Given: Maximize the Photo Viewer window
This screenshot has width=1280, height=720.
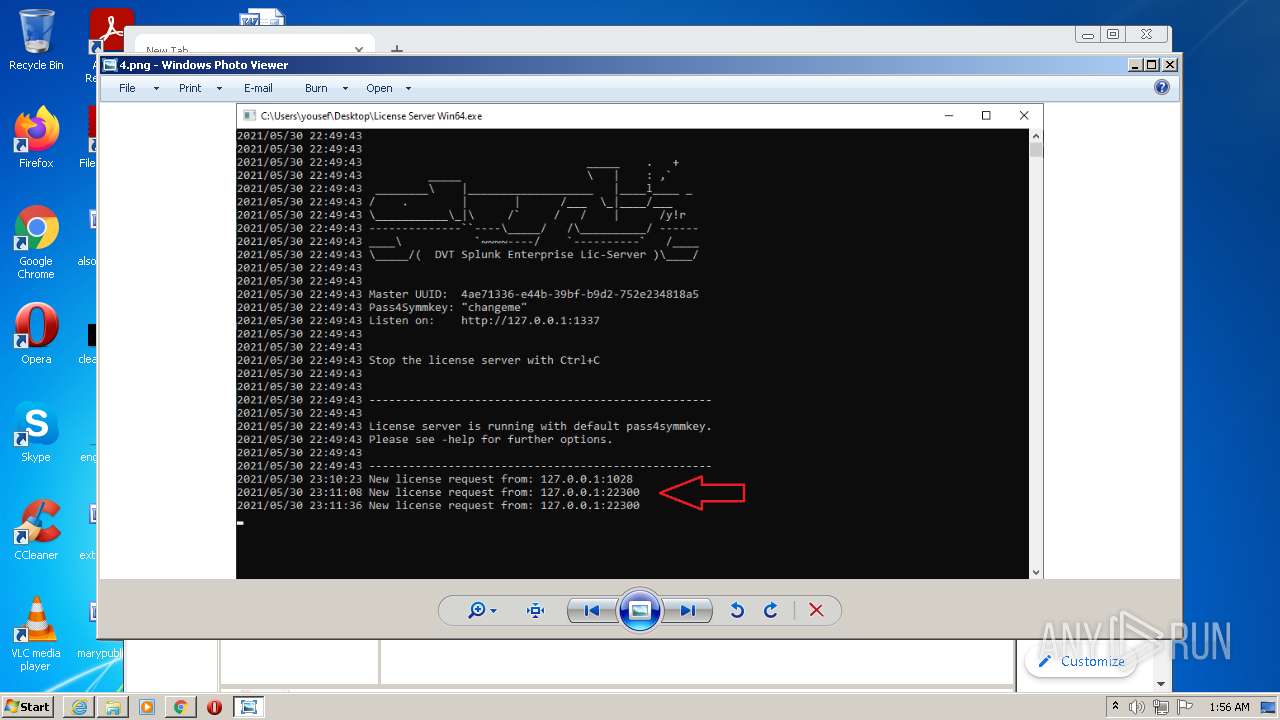Looking at the screenshot, I should (x=1152, y=65).
